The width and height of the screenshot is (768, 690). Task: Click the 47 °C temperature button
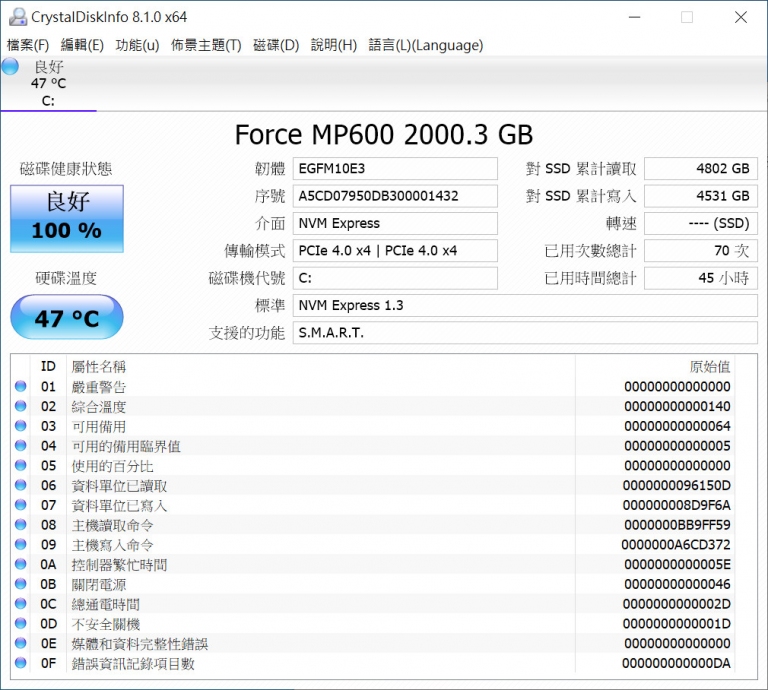point(67,317)
